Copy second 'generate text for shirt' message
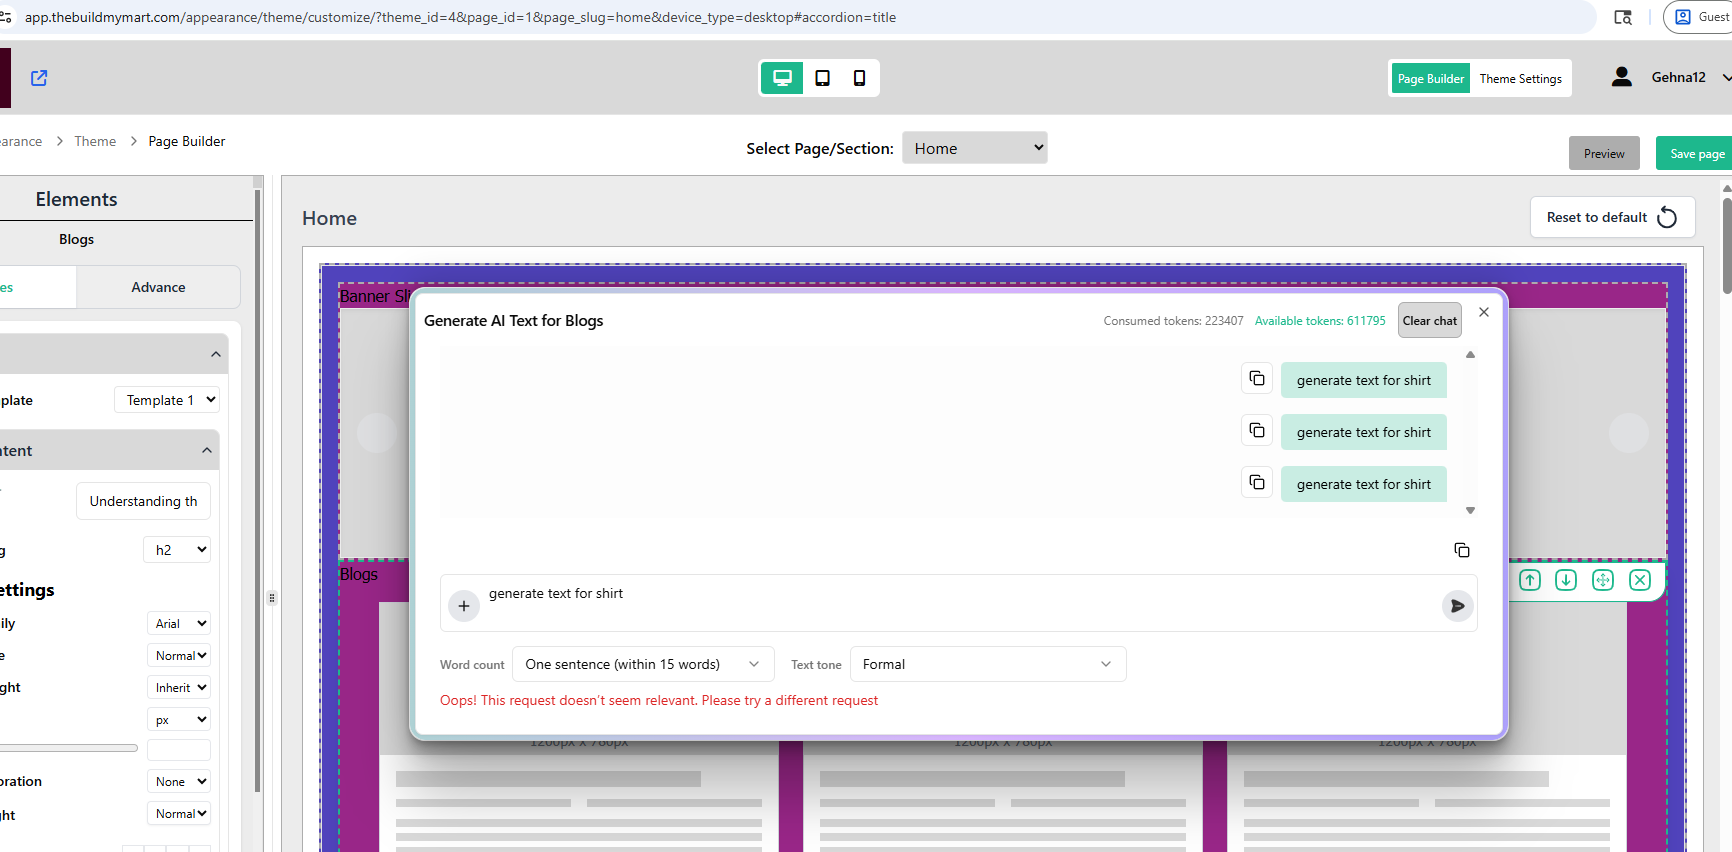The height and width of the screenshot is (852, 1732). click(1257, 431)
